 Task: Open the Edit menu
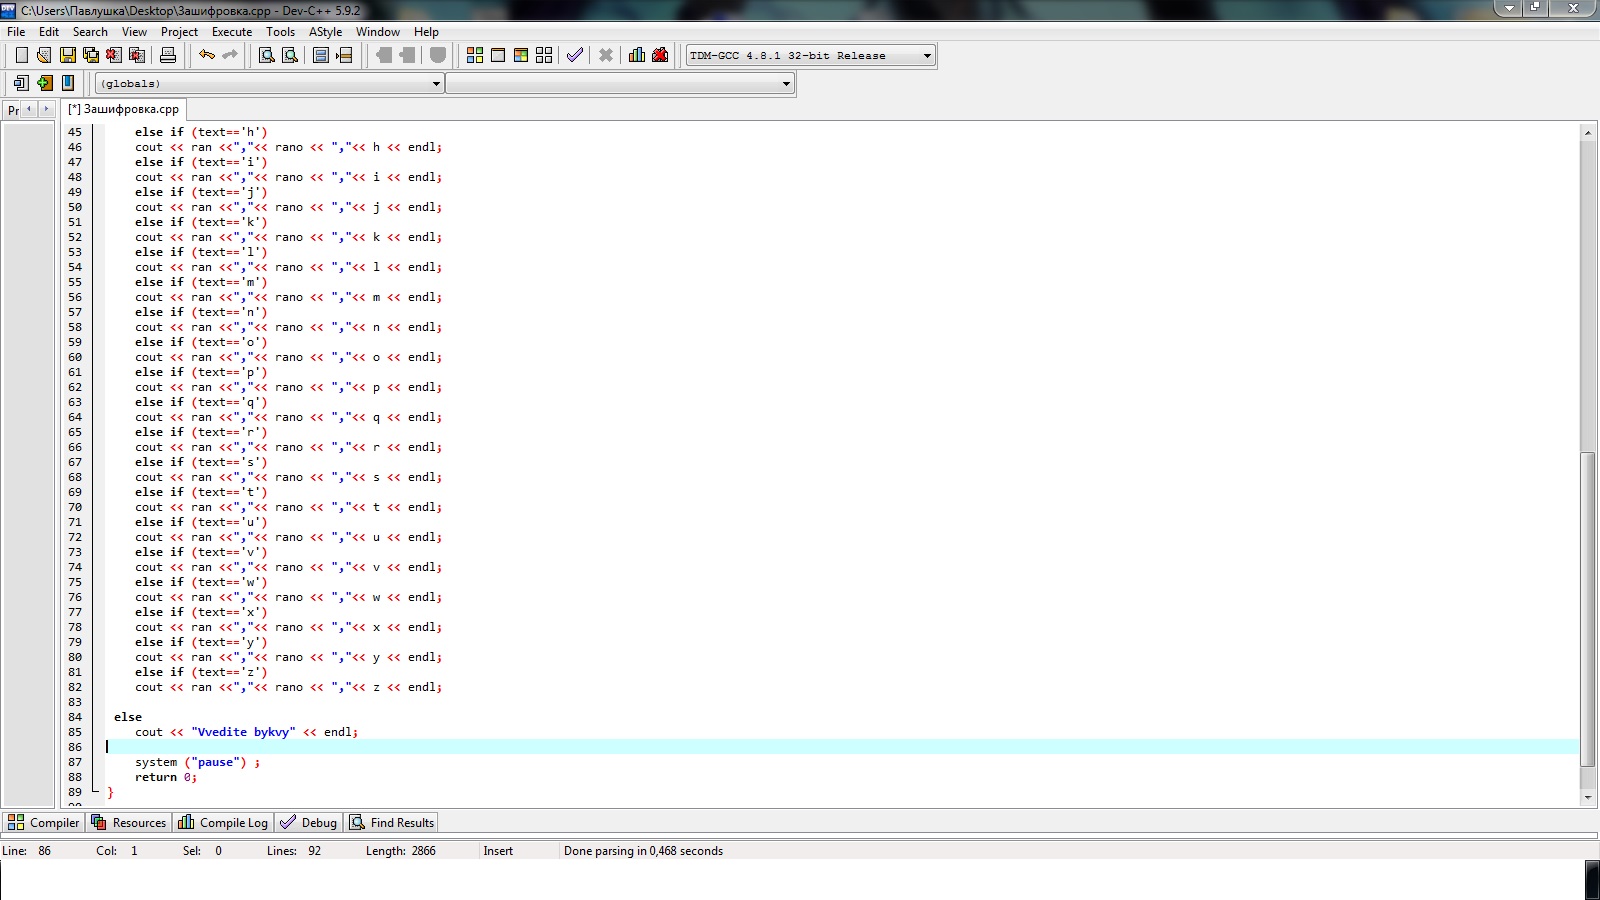point(49,32)
